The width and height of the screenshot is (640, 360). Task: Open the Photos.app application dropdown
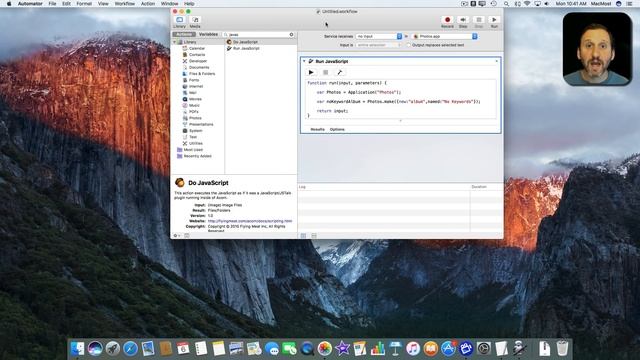[x=445, y=36]
